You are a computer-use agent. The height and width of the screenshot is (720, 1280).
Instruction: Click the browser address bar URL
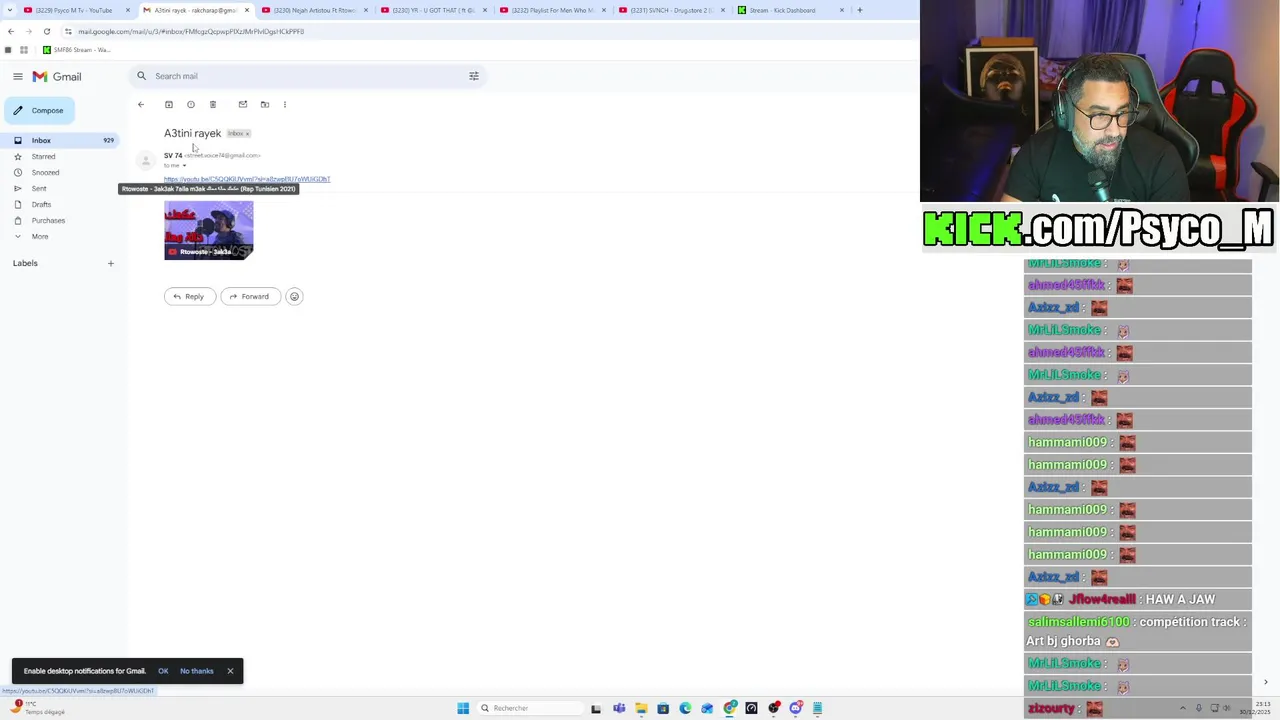click(191, 31)
